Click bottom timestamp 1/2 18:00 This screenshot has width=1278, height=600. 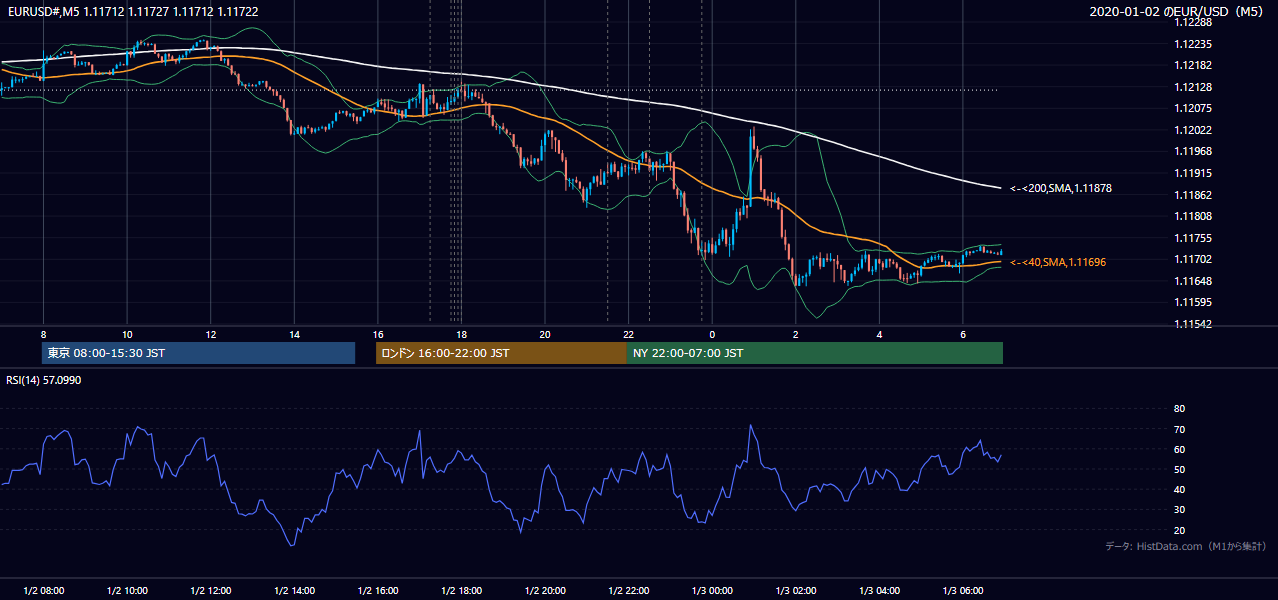pos(461,591)
